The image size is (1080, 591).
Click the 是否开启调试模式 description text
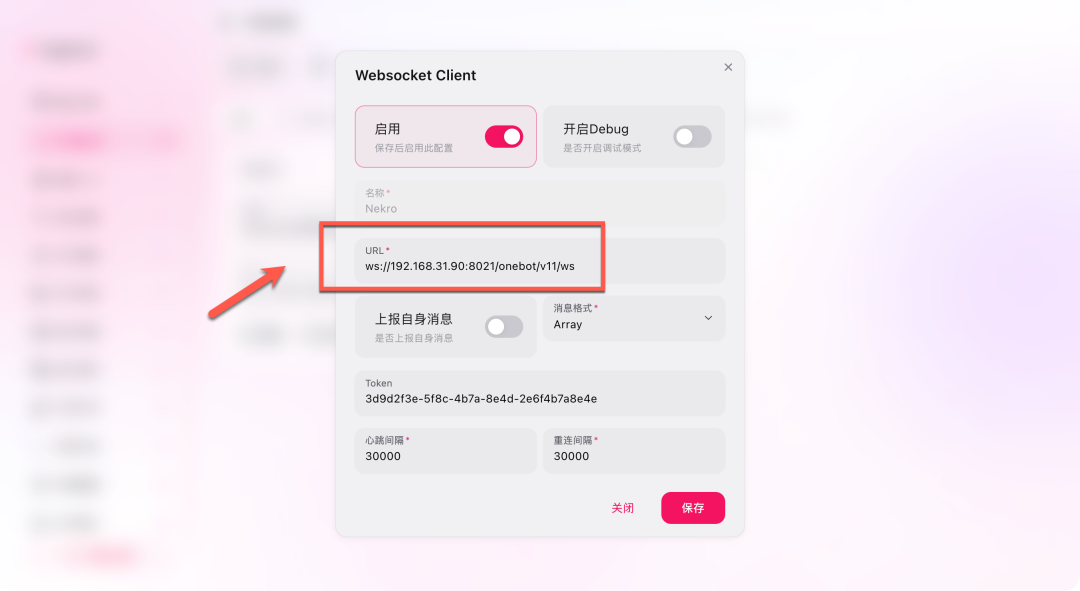602,148
